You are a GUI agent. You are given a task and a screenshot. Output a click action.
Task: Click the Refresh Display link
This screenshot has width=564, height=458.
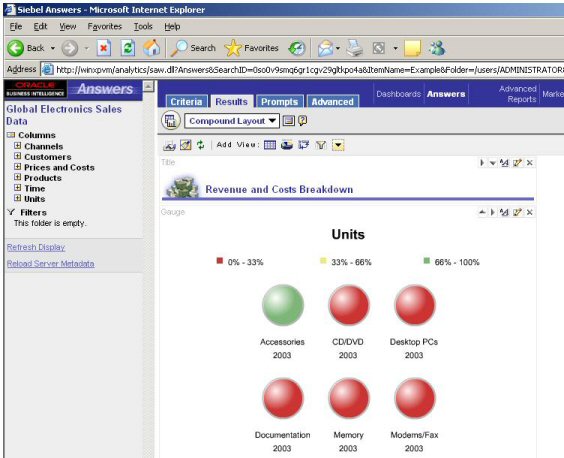click(36, 247)
